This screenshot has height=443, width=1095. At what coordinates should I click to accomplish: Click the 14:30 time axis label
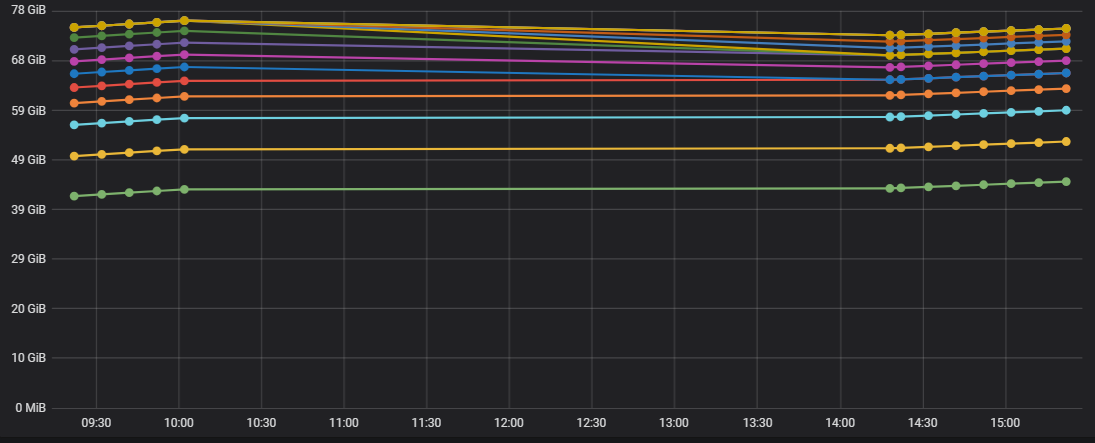922,423
